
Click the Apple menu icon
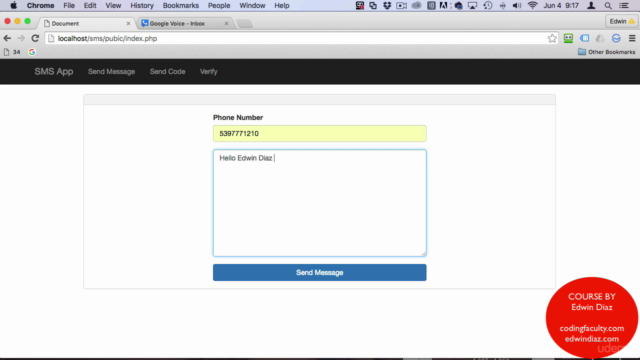point(13,5)
